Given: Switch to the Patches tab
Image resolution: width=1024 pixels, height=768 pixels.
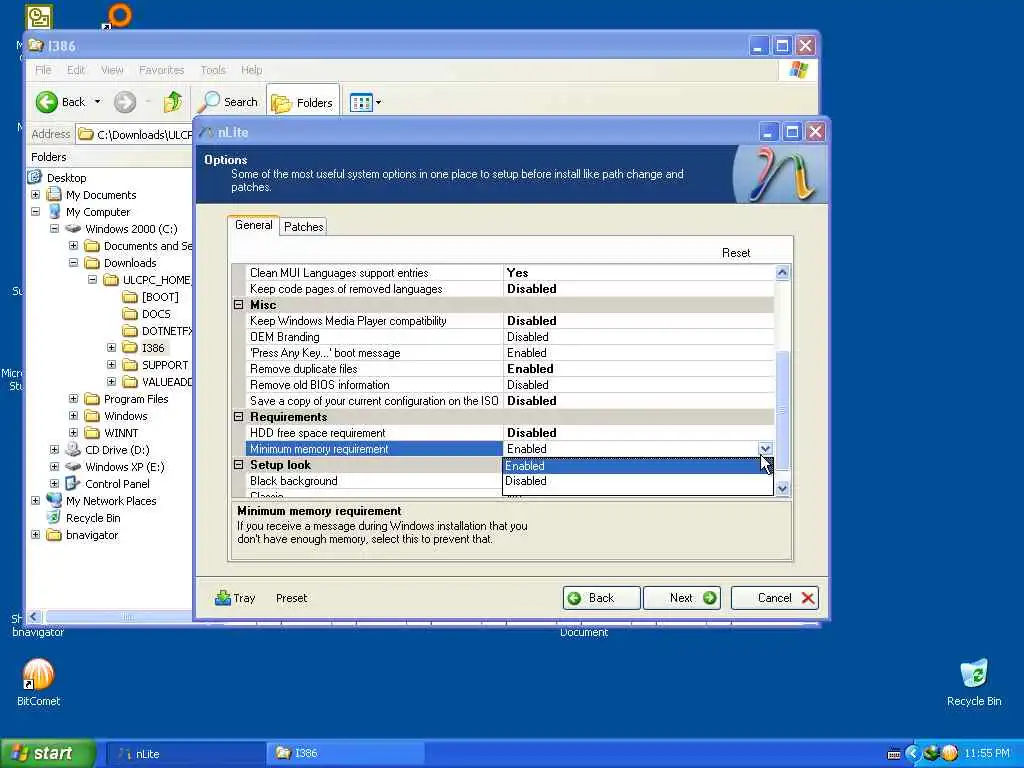Looking at the screenshot, I should (x=304, y=227).
